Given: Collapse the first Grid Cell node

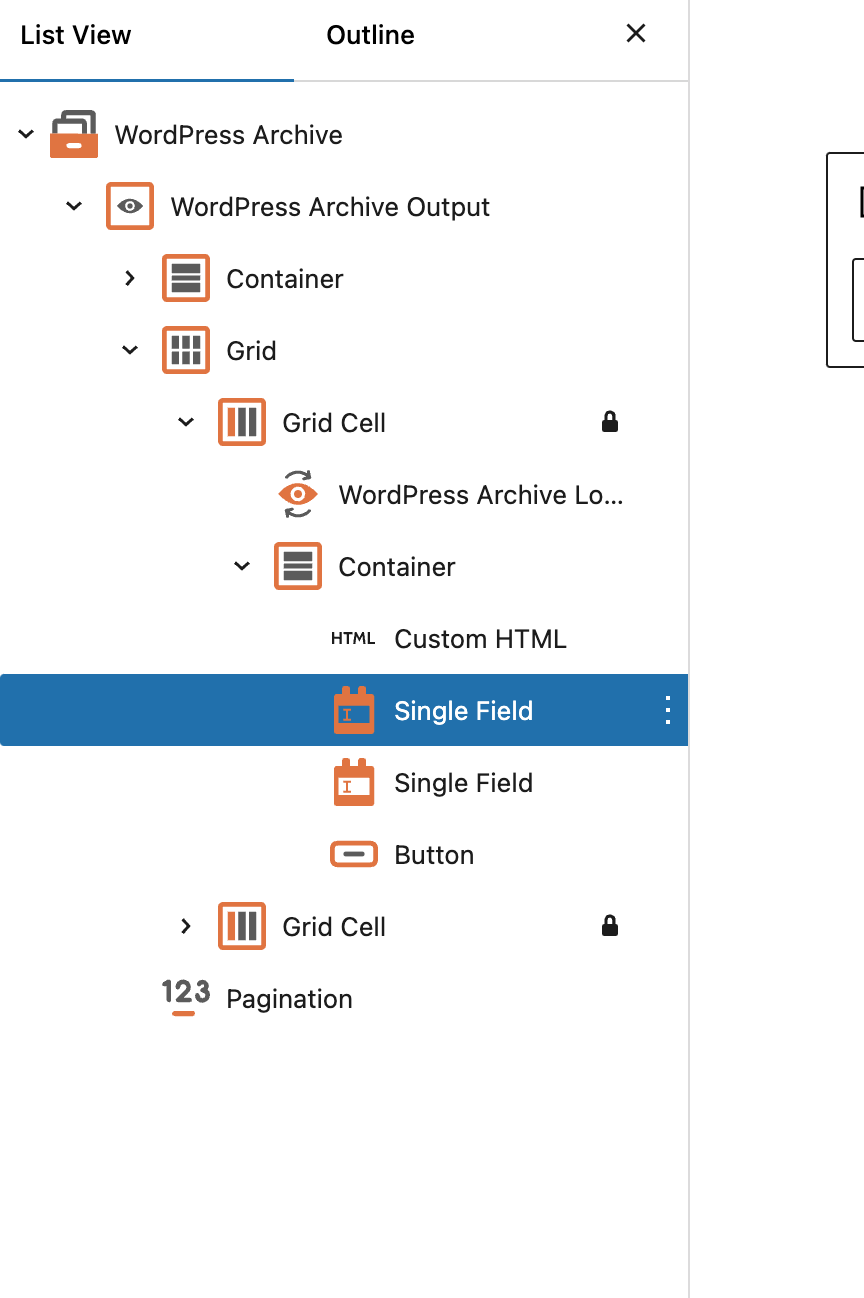Looking at the screenshot, I should 186,423.
